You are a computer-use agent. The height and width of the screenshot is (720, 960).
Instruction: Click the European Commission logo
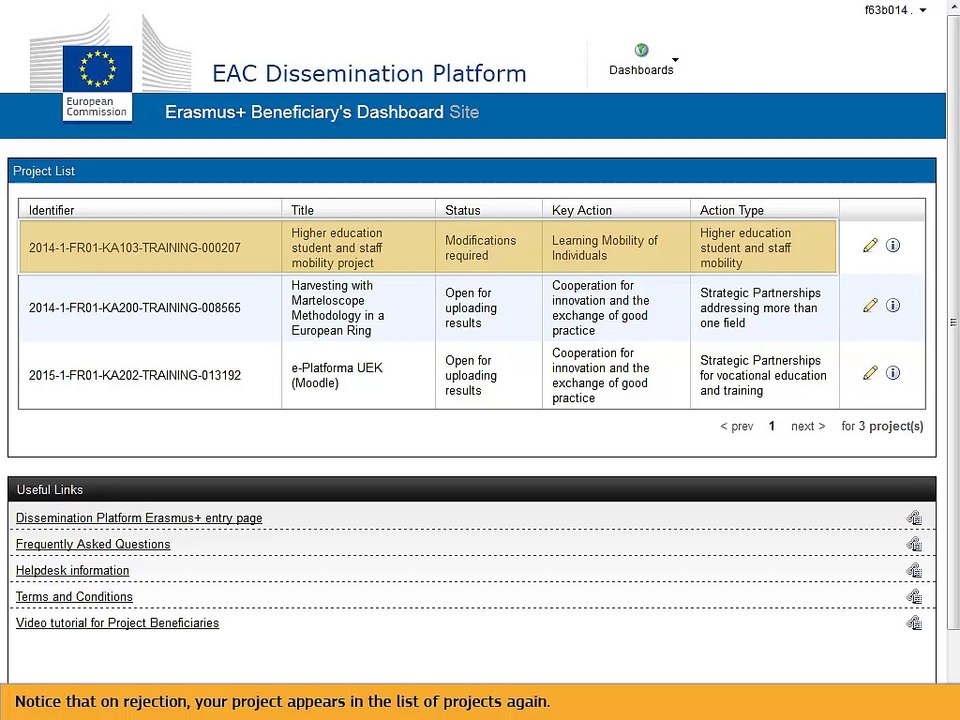click(x=97, y=83)
